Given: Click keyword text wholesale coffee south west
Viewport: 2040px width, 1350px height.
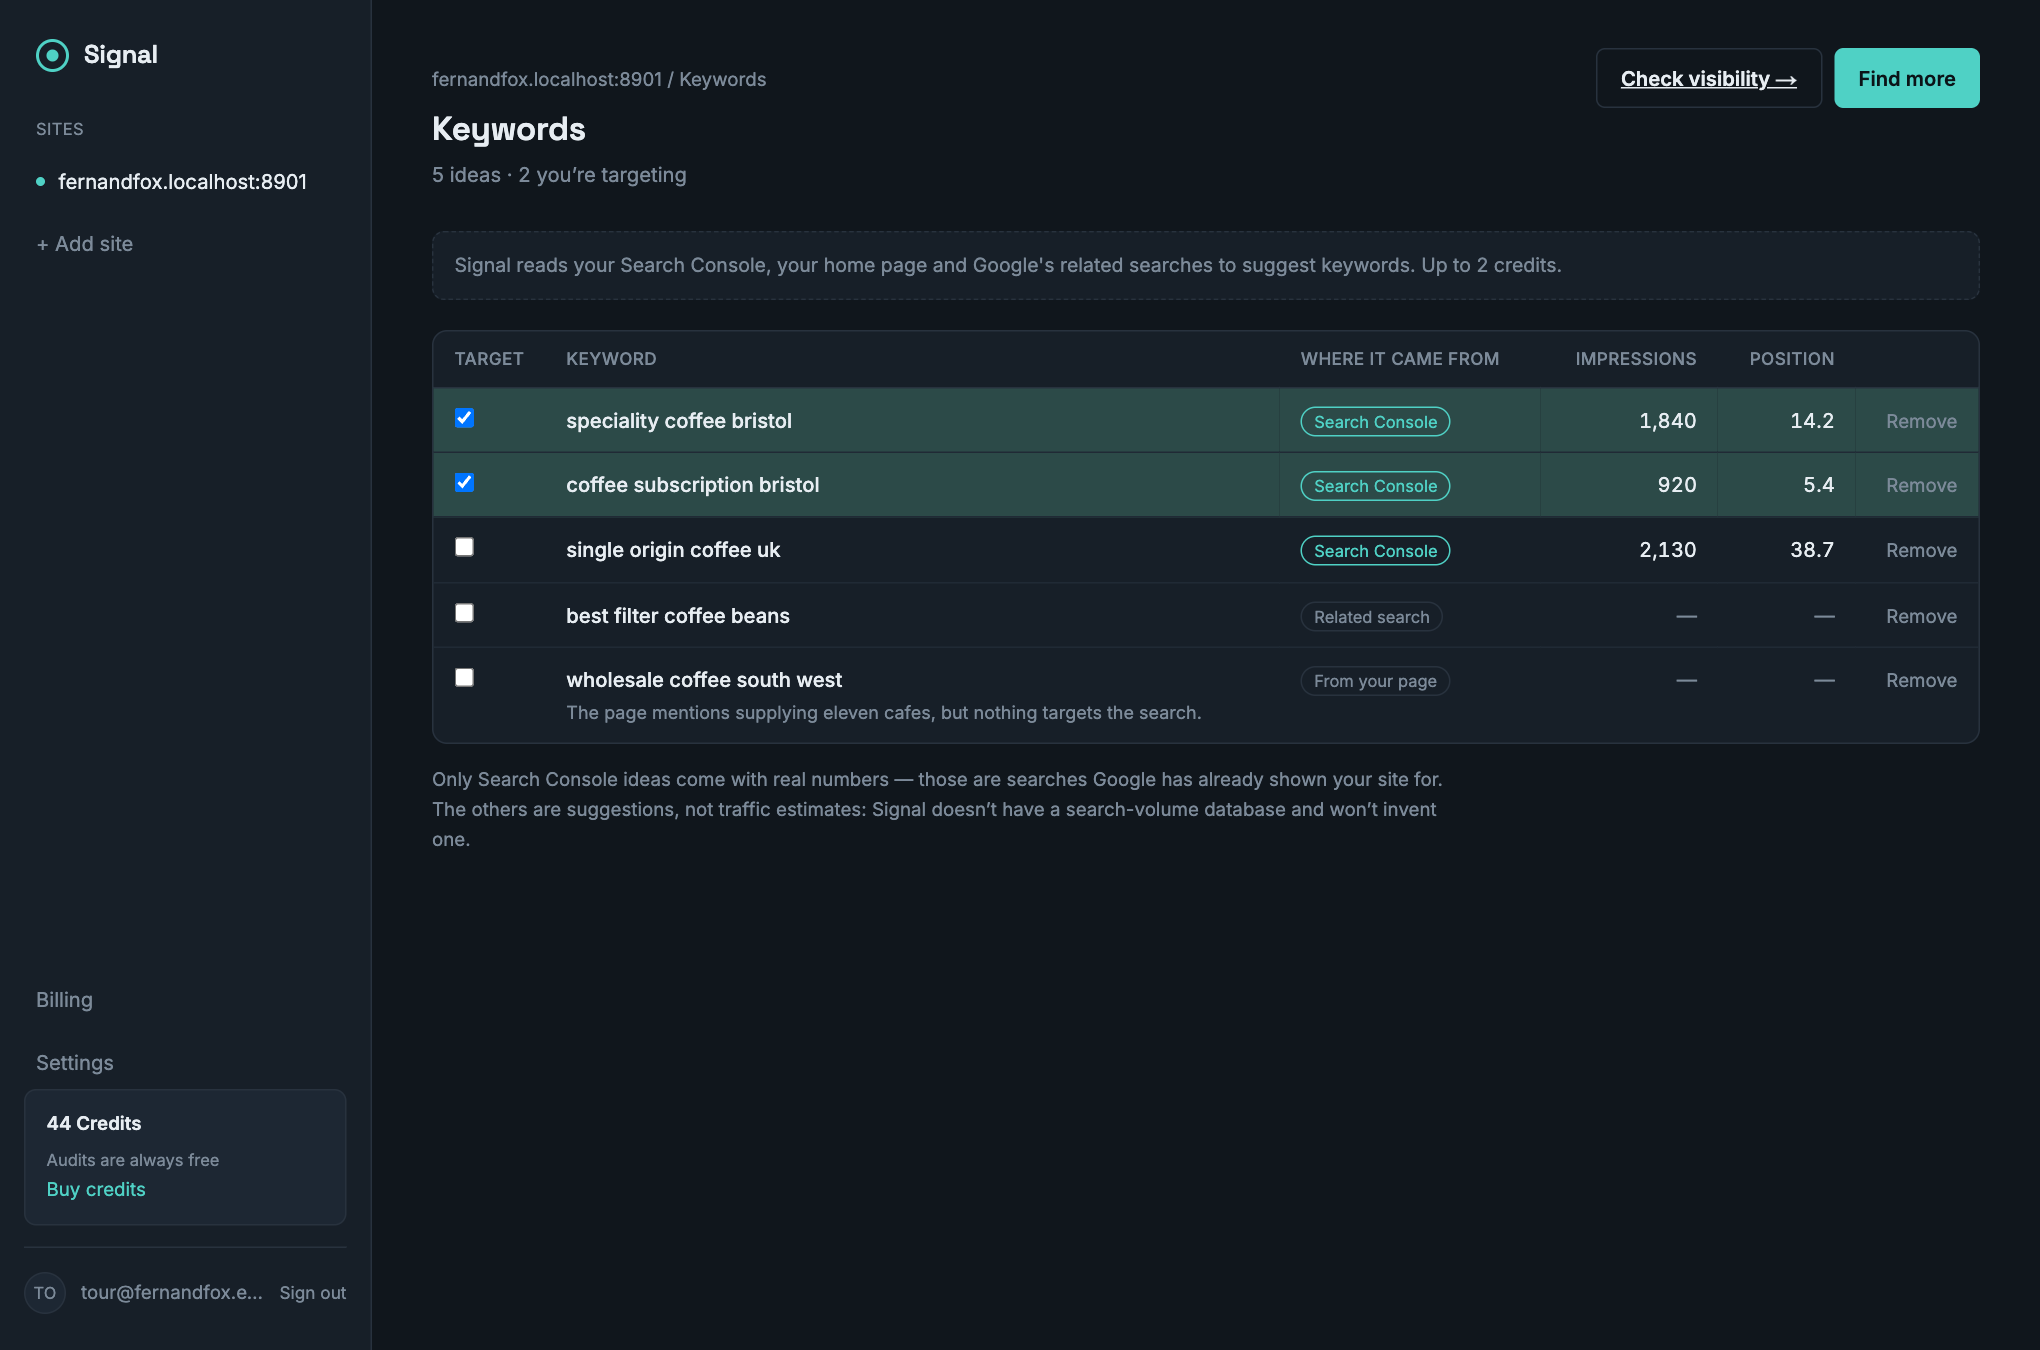Looking at the screenshot, I should [x=704, y=680].
